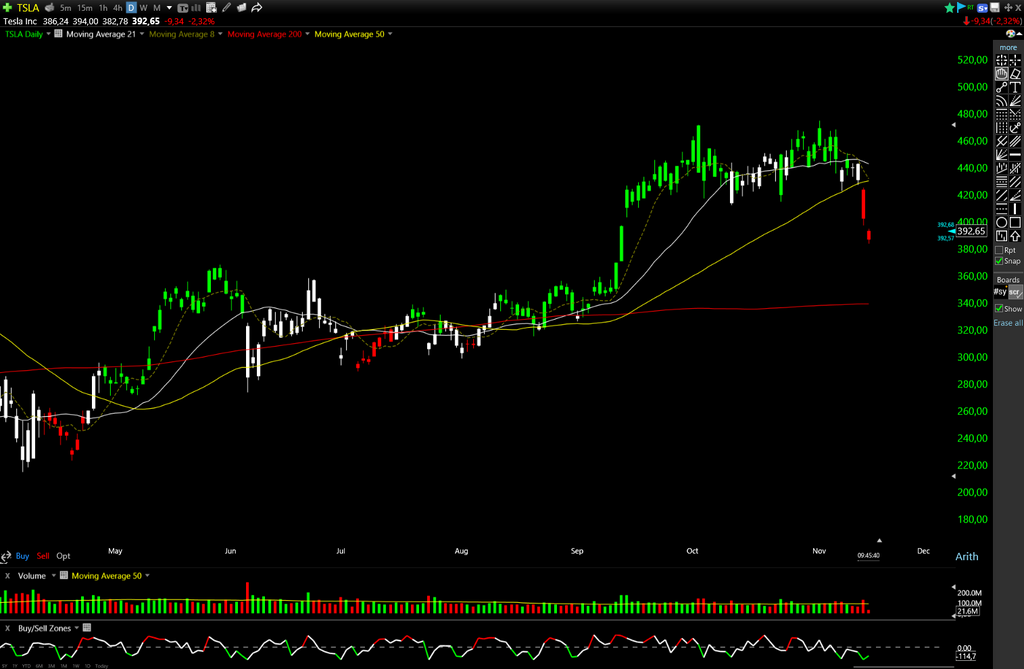Viewport: 1024px width, 669px height.
Task: Select the D daily timeframe
Action: (131, 8)
